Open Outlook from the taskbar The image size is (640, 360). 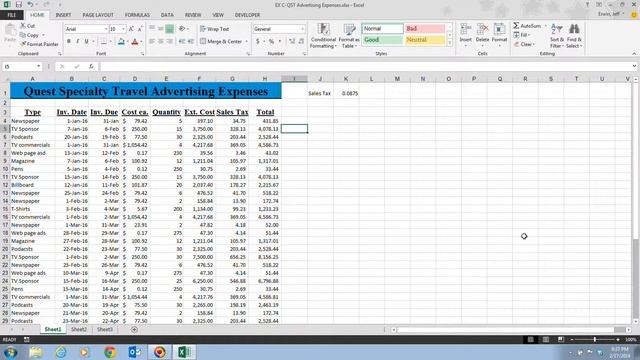point(135,352)
